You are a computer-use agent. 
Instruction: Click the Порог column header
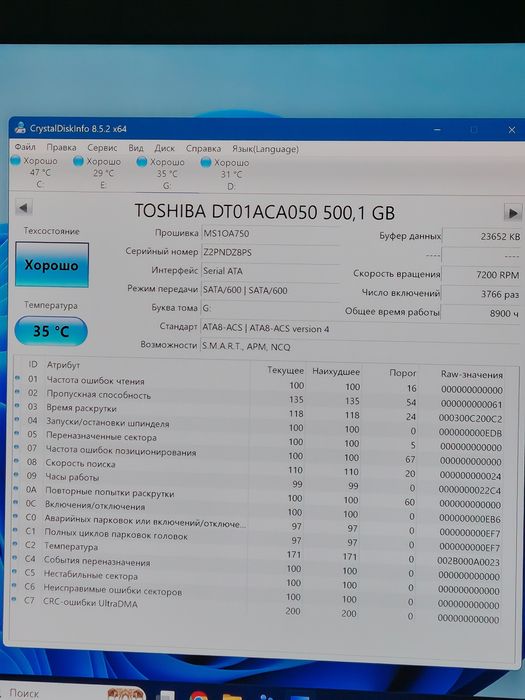(x=403, y=373)
